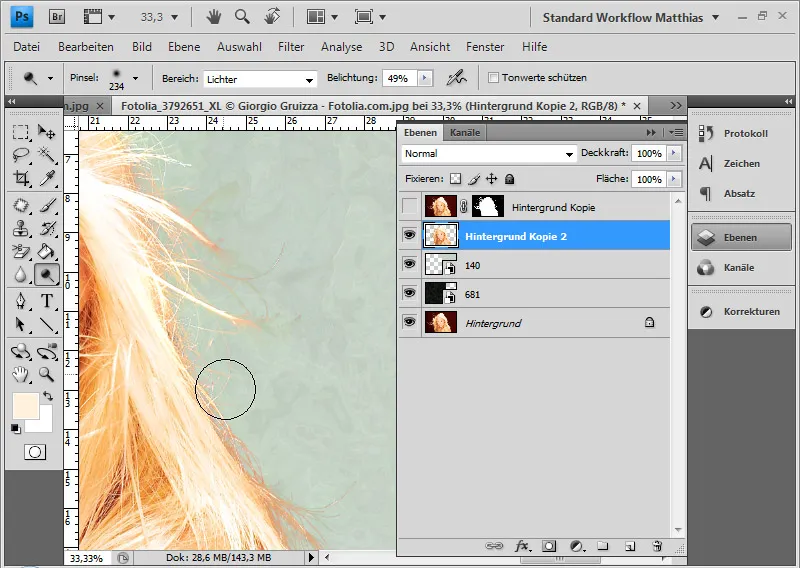
Task: Open the tool preset picker arrow
Action: (50, 78)
